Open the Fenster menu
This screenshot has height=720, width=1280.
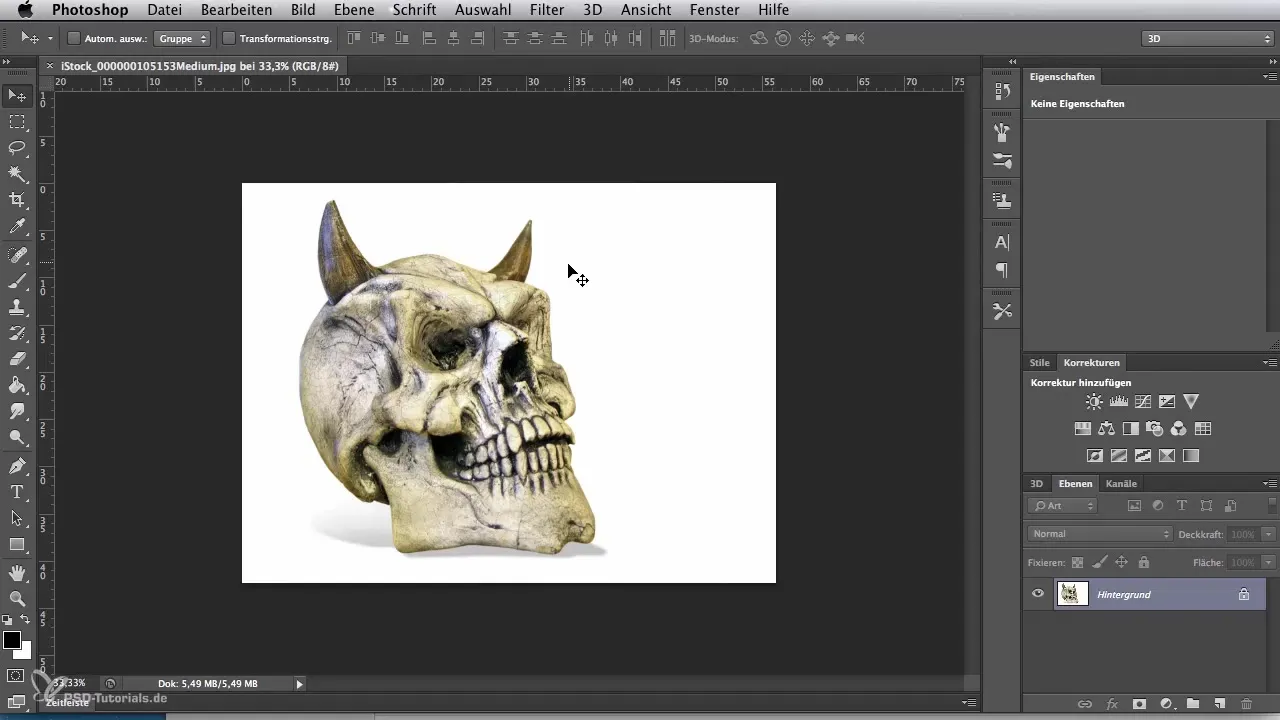pyautogui.click(x=715, y=10)
